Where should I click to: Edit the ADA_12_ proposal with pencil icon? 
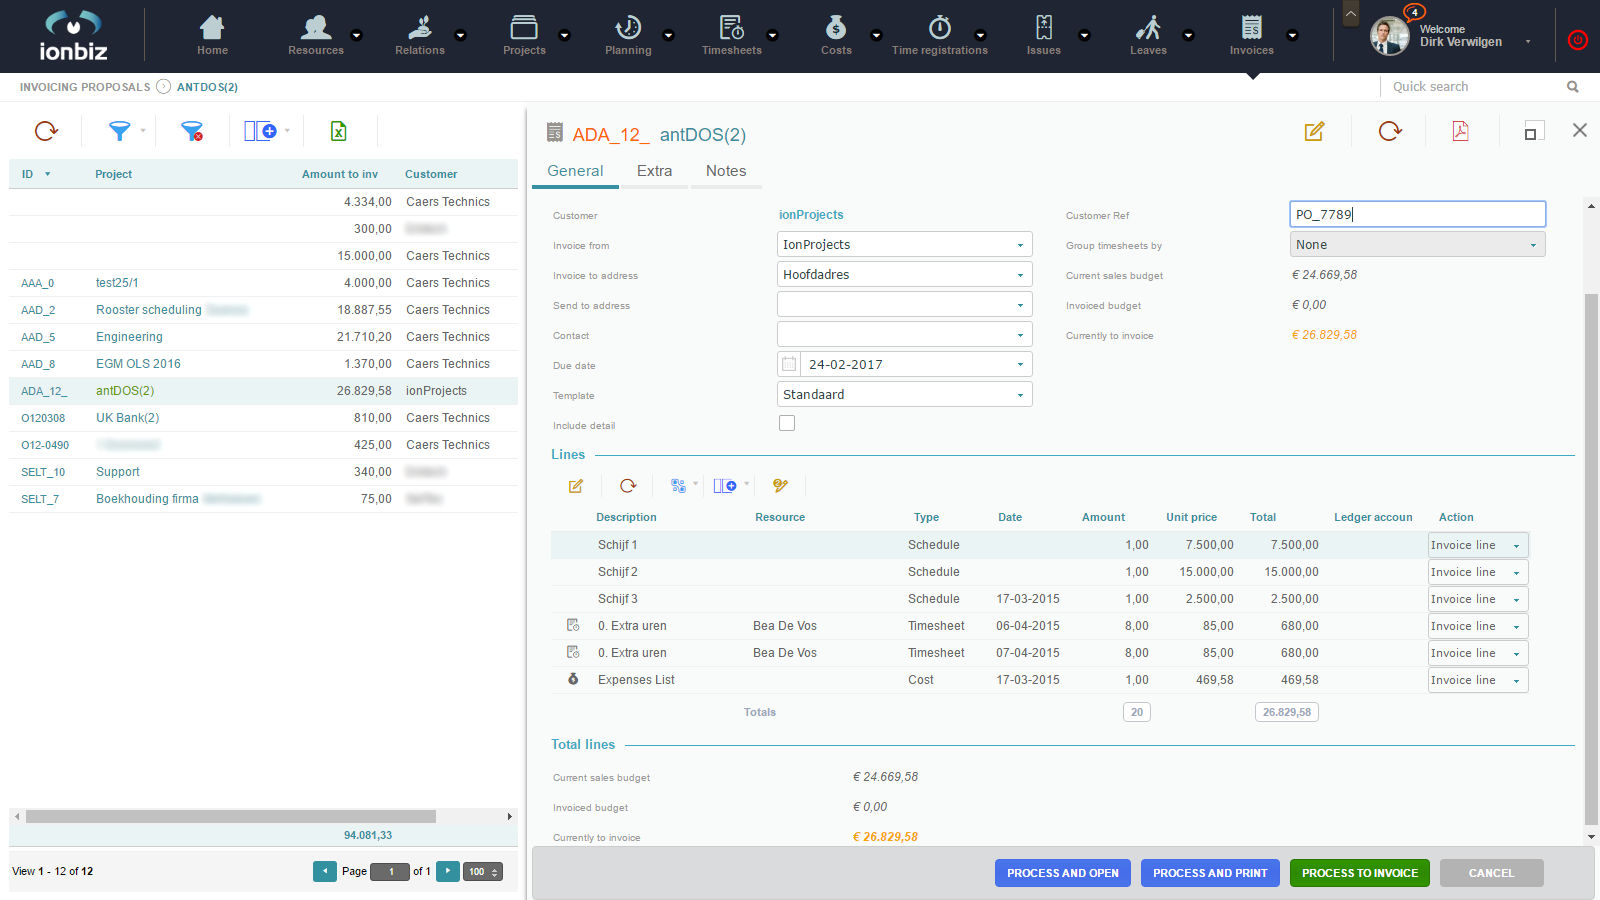[x=1314, y=131]
